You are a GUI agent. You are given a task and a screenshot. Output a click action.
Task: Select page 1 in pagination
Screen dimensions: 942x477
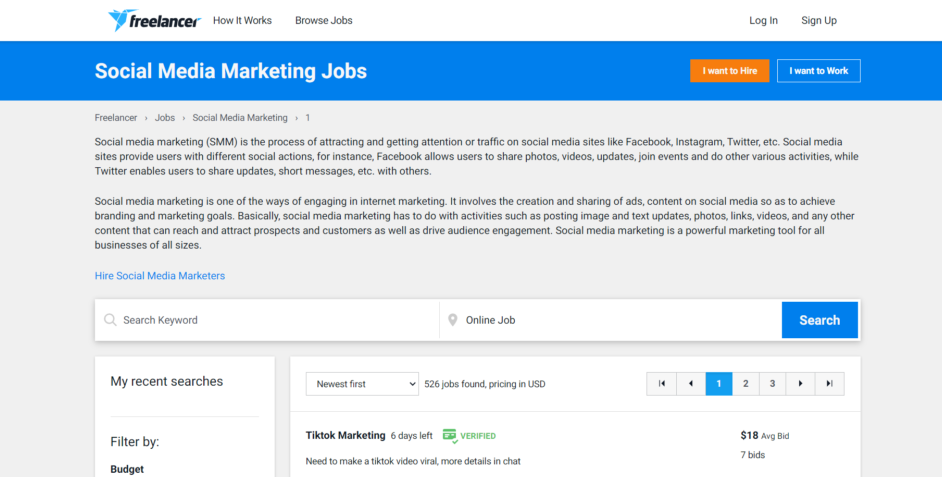point(719,384)
